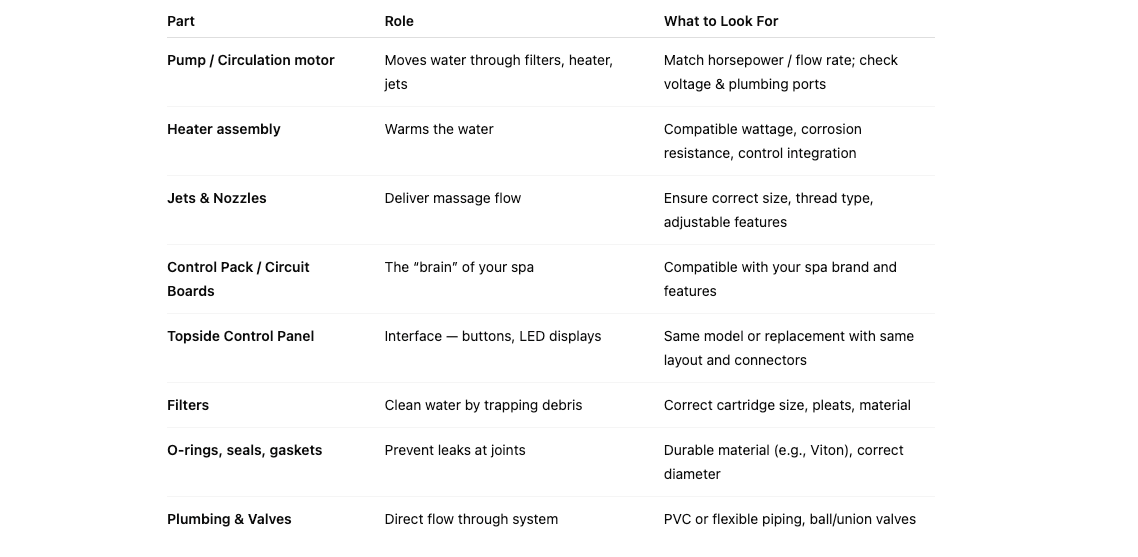This screenshot has height=557, width=1138.
Task: Click 'The "brain" of your spa' text
Action: [x=459, y=267]
